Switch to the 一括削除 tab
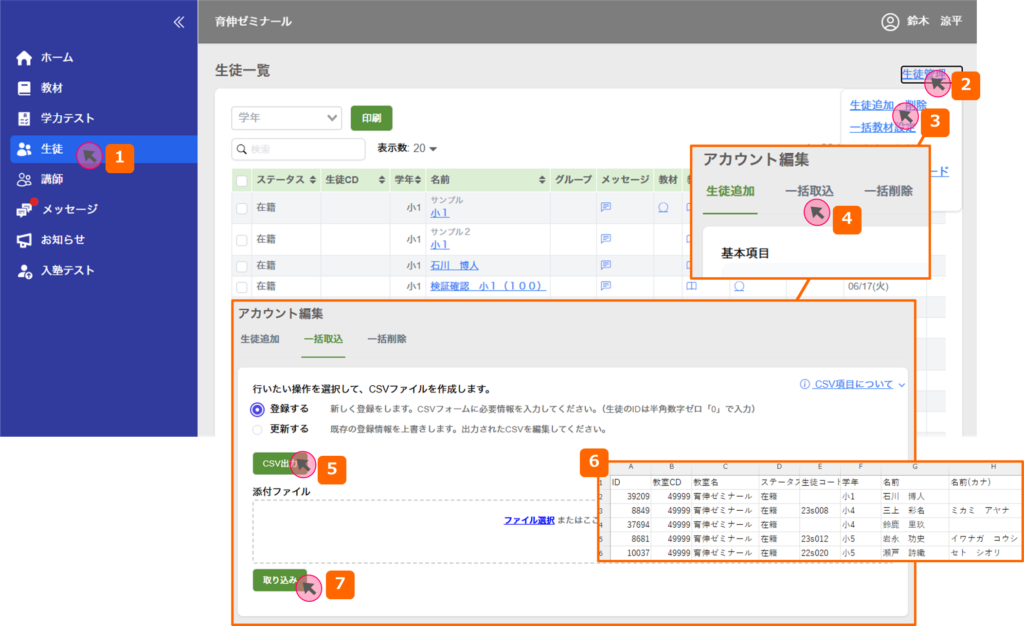The height and width of the screenshot is (626, 1024). 386,339
